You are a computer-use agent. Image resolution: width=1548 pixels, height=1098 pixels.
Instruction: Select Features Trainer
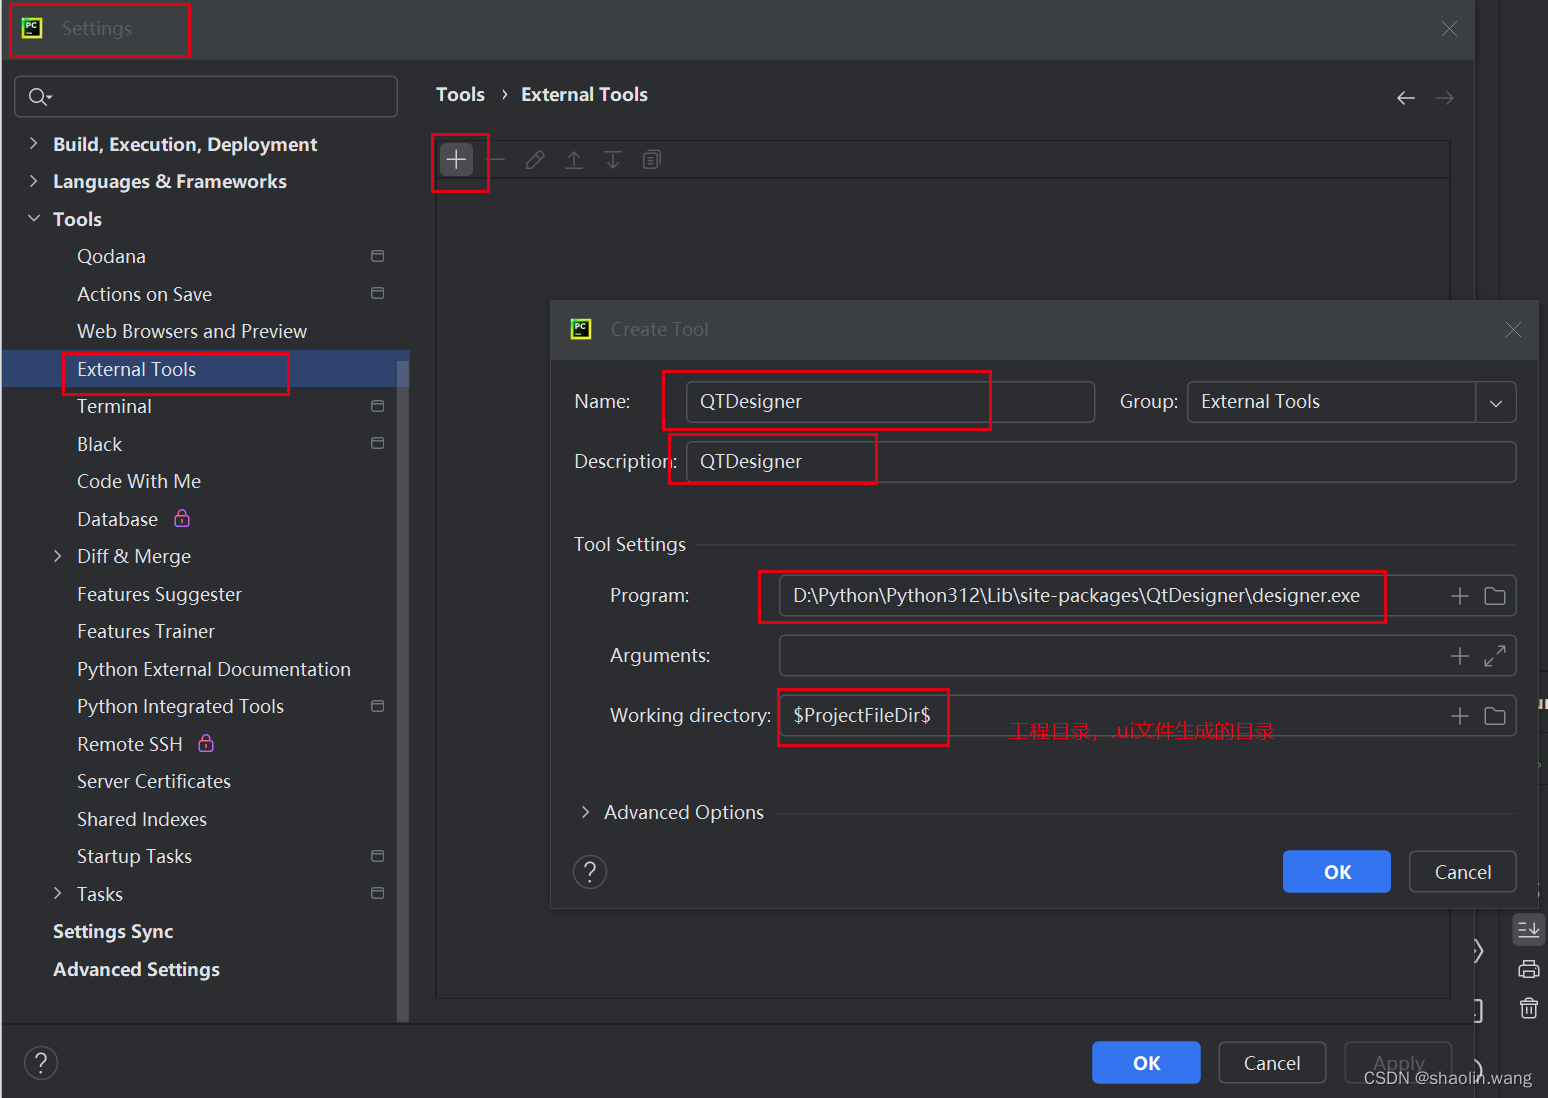pyautogui.click(x=146, y=631)
